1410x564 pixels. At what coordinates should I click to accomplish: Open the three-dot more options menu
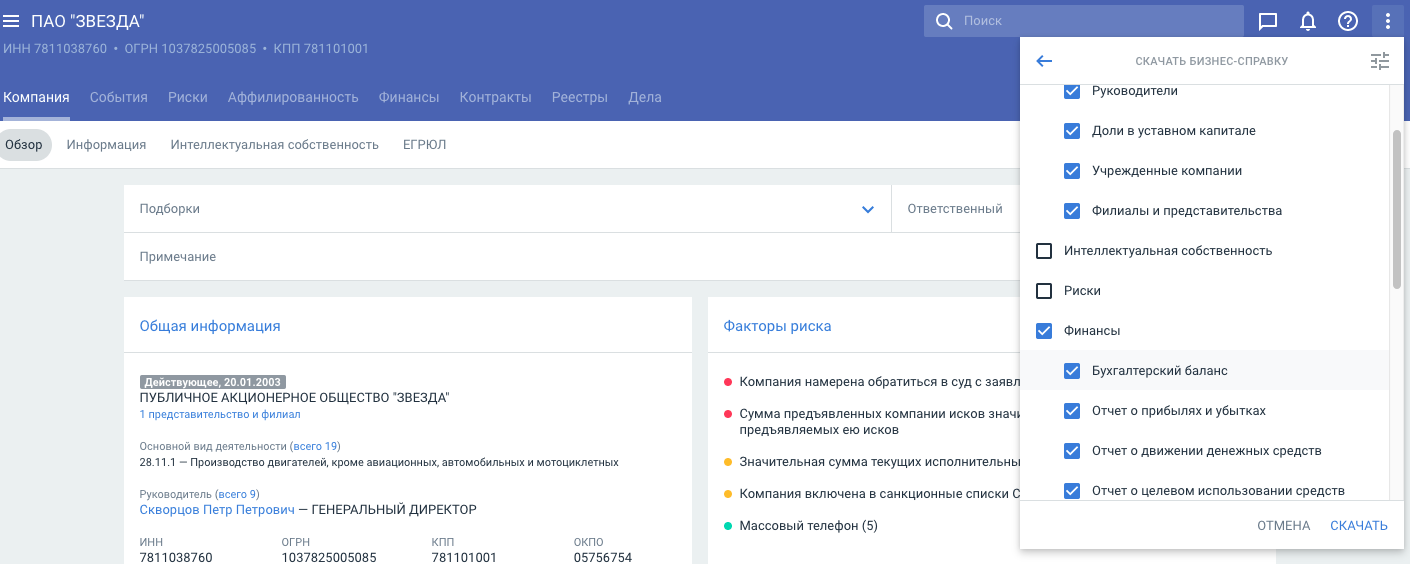pos(1388,21)
